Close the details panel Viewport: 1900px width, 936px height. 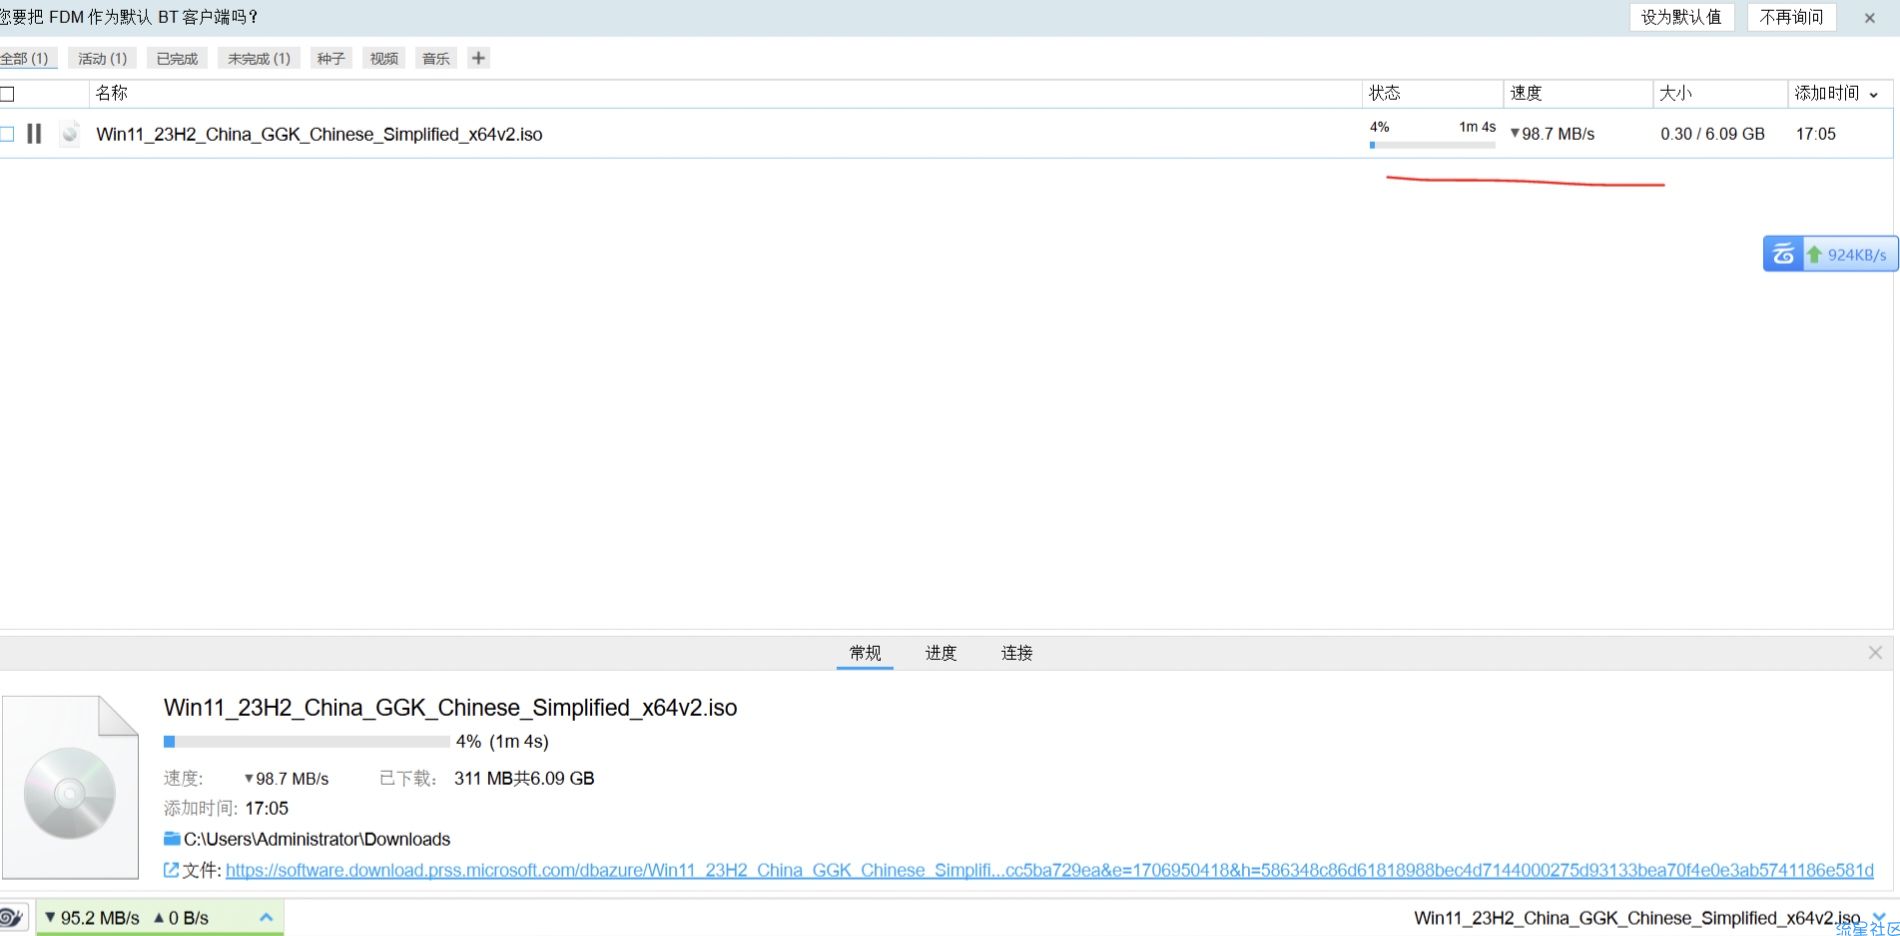1875,653
